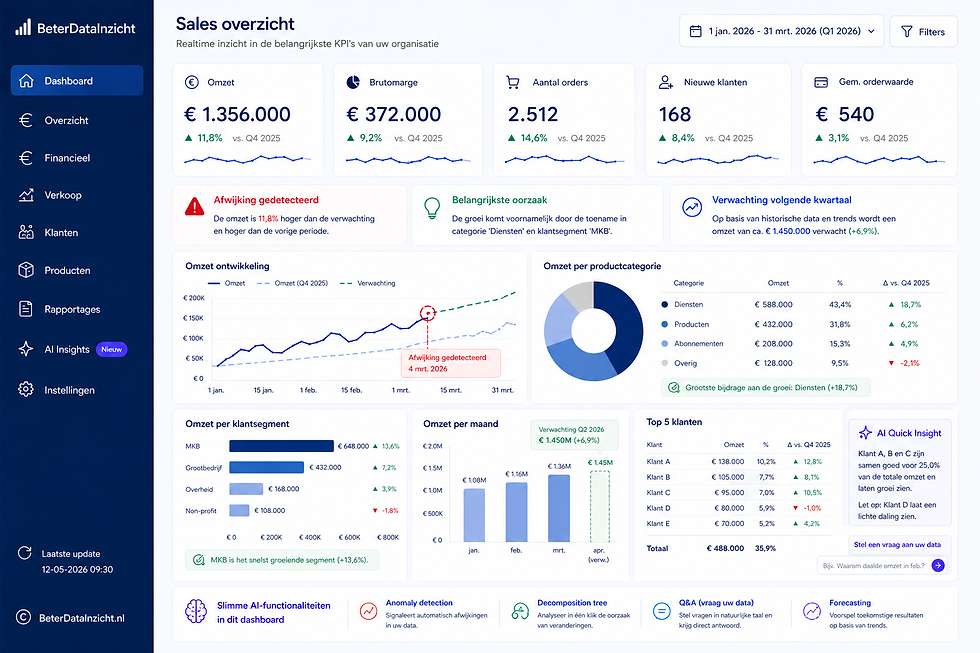The height and width of the screenshot is (653, 980).
Task: Toggle Omzet (Q4 2025) legend series
Action: (x=292, y=283)
